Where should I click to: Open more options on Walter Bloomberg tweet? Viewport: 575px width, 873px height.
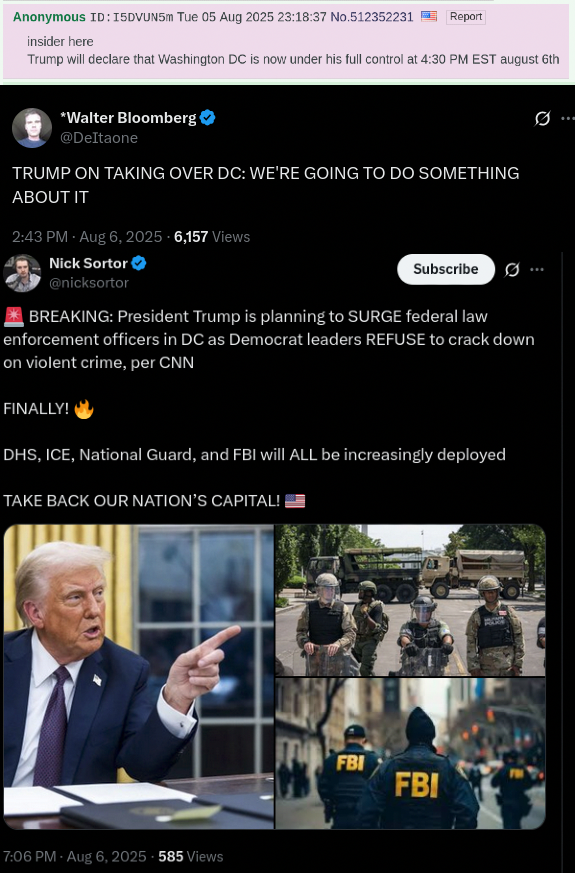[568, 118]
